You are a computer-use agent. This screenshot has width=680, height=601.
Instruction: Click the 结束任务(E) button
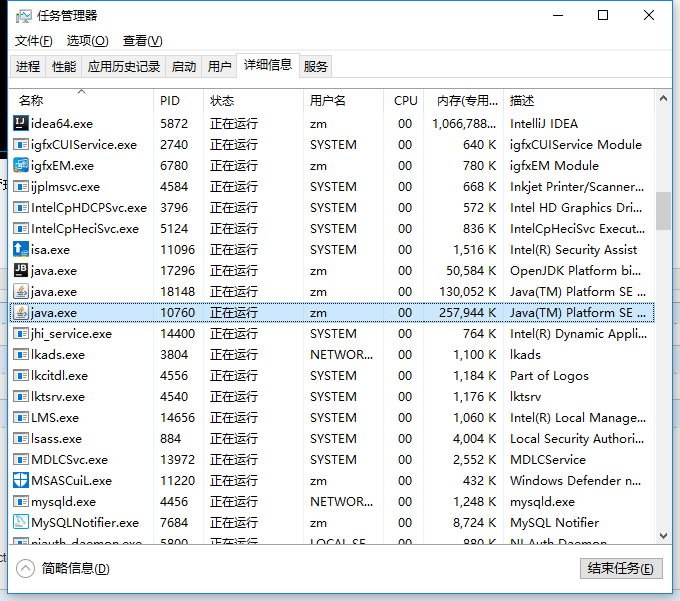(621, 568)
